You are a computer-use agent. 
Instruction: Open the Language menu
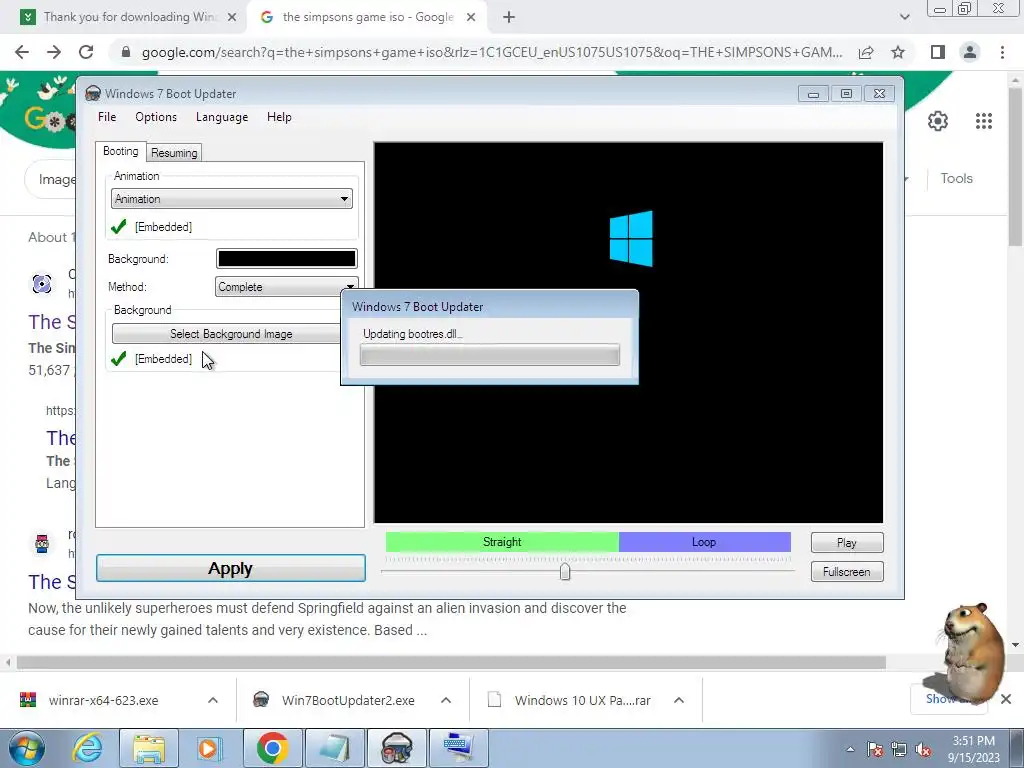pyautogui.click(x=222, y=117)
